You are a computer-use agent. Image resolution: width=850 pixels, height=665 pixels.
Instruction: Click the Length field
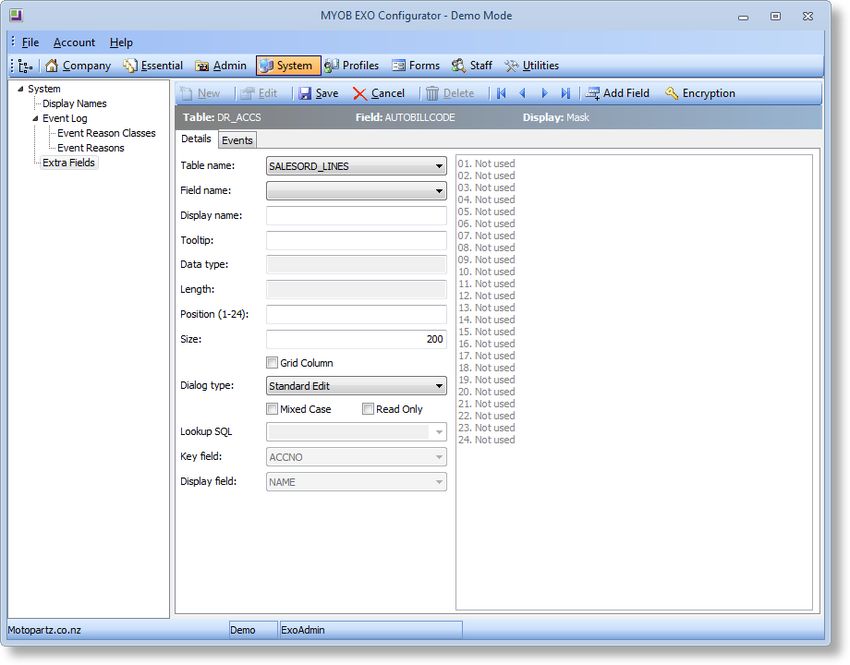356,290
